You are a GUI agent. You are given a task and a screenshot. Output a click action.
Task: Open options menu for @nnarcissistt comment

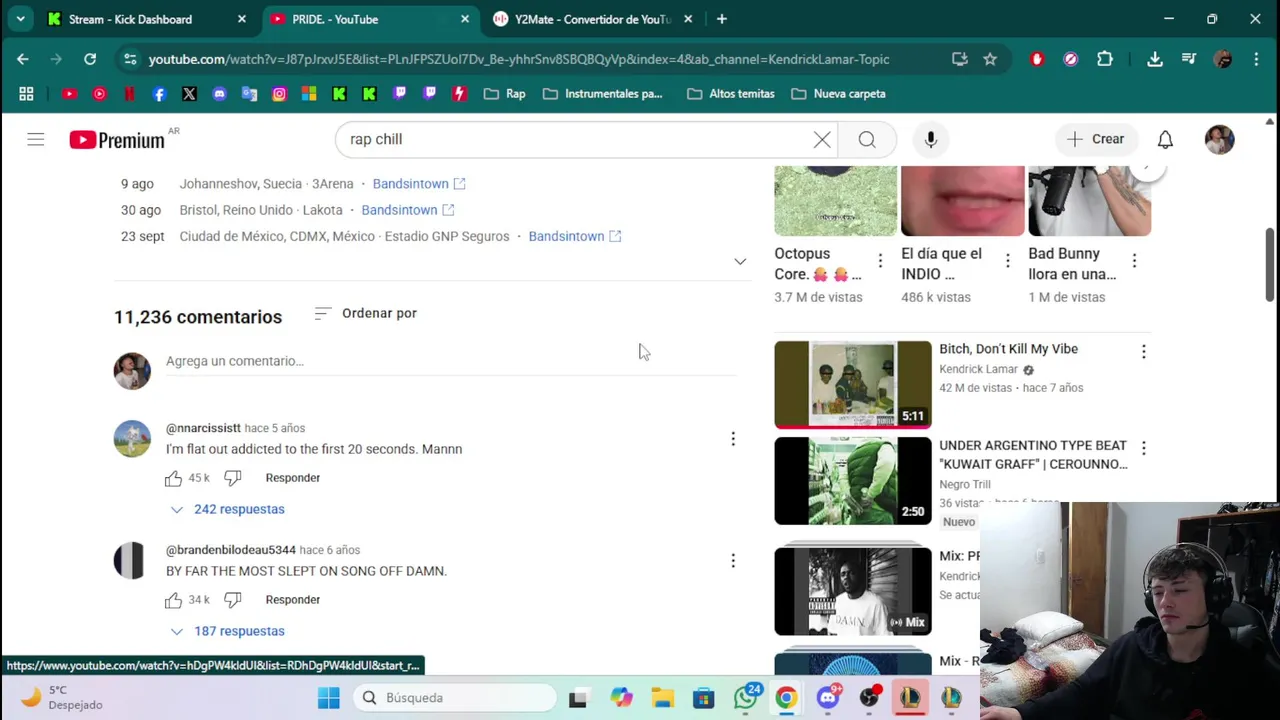click(x=733, y=439)
